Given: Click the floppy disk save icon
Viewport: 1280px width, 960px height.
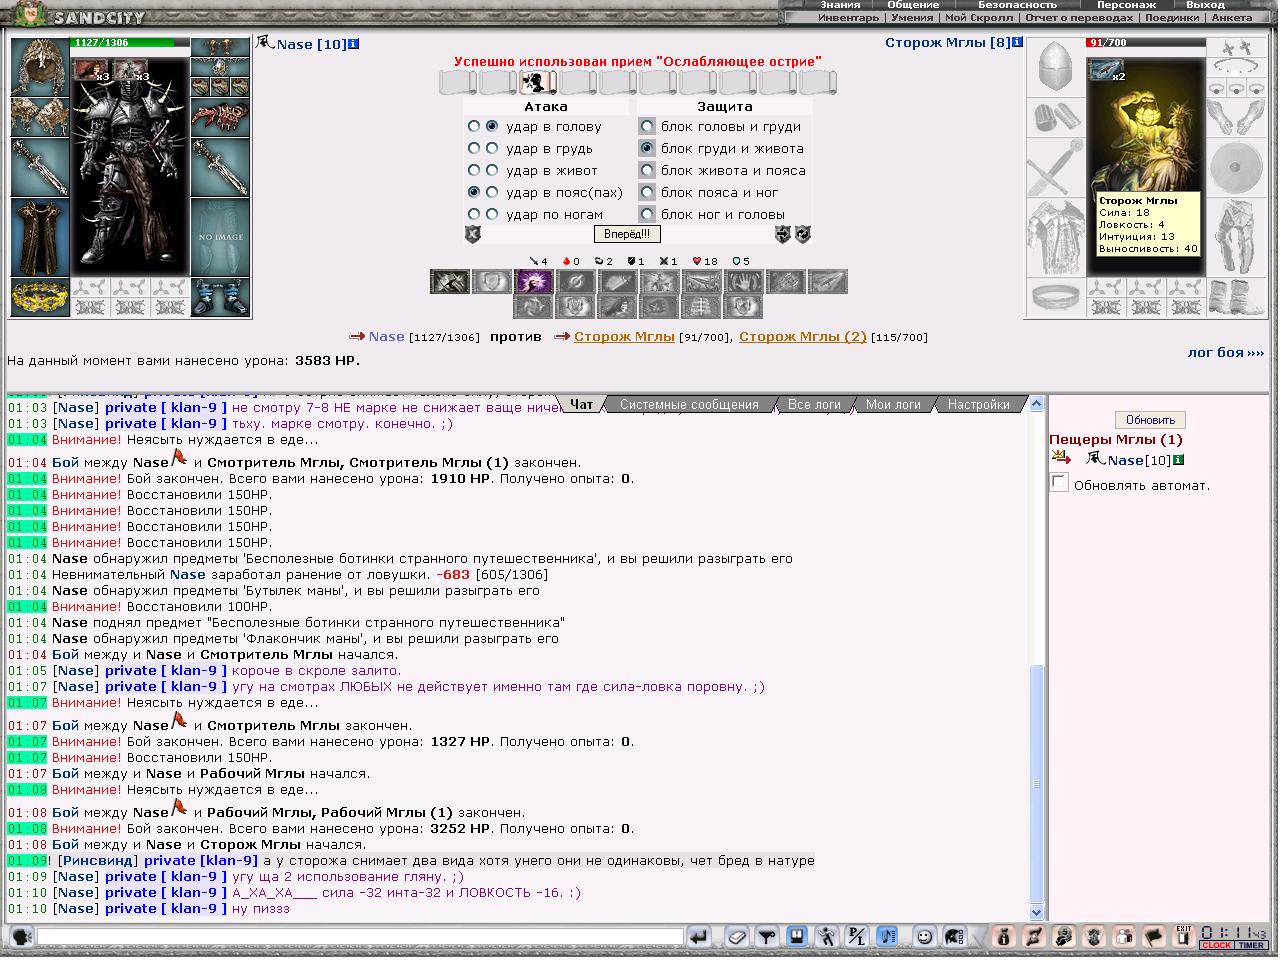Looking at the screenshot, I should [797, 937].
